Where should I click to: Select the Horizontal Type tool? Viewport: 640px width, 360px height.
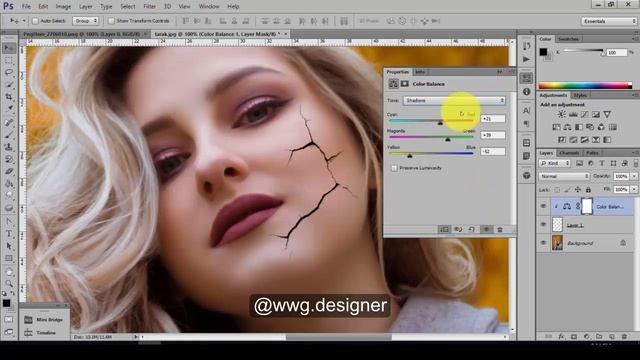click(x=9, y=234)
